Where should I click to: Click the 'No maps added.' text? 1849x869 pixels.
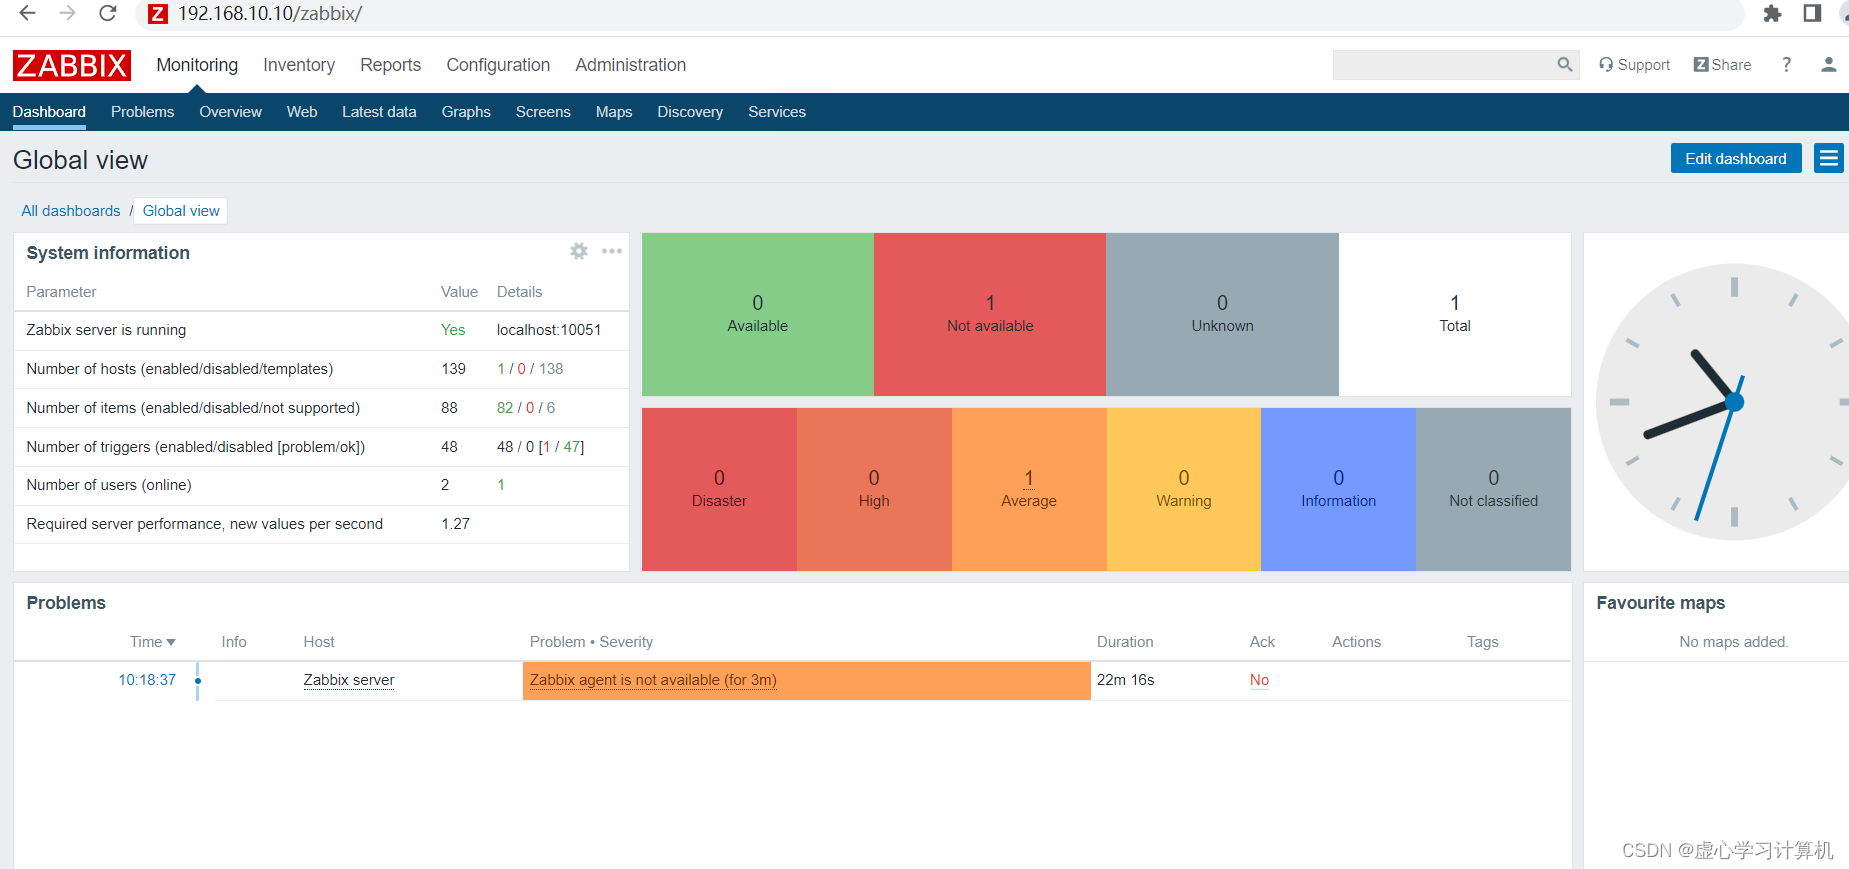[1733, 642]
